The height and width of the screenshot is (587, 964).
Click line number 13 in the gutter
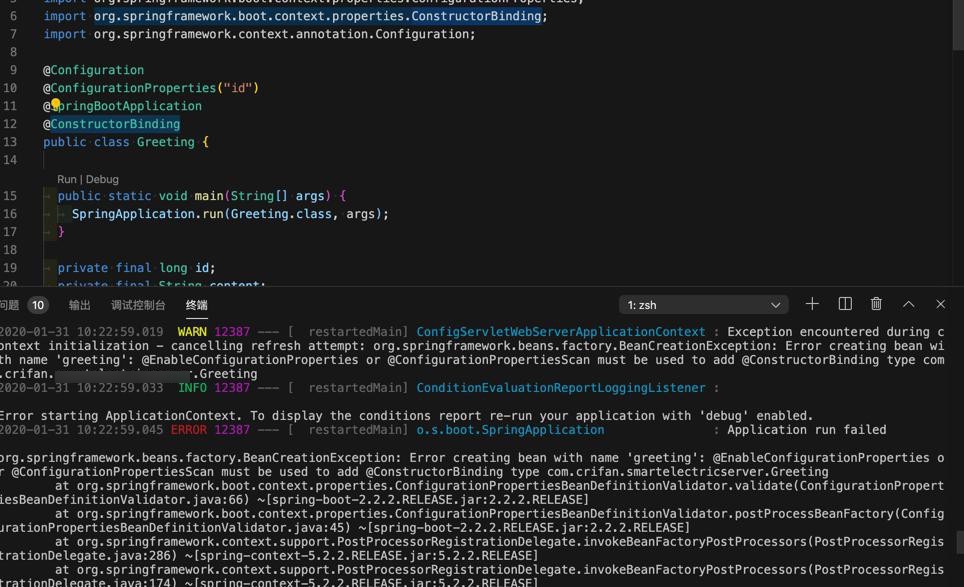(x=10, y=142)
